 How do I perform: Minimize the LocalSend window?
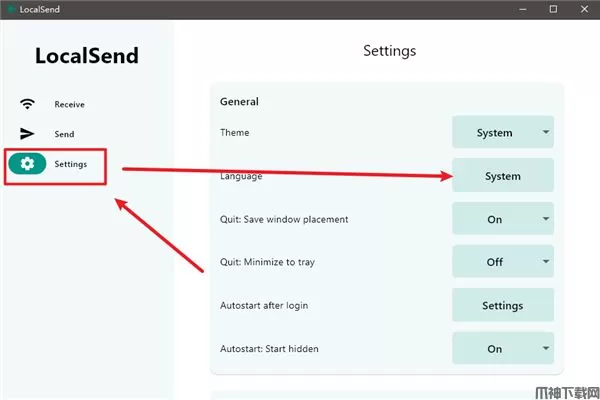(x=521, y=9)
